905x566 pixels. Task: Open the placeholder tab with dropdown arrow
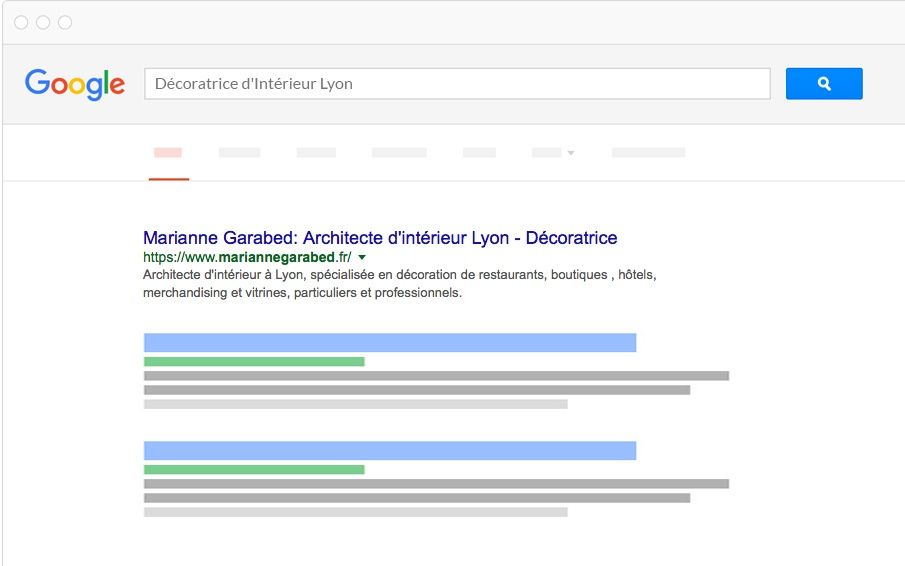552,153
